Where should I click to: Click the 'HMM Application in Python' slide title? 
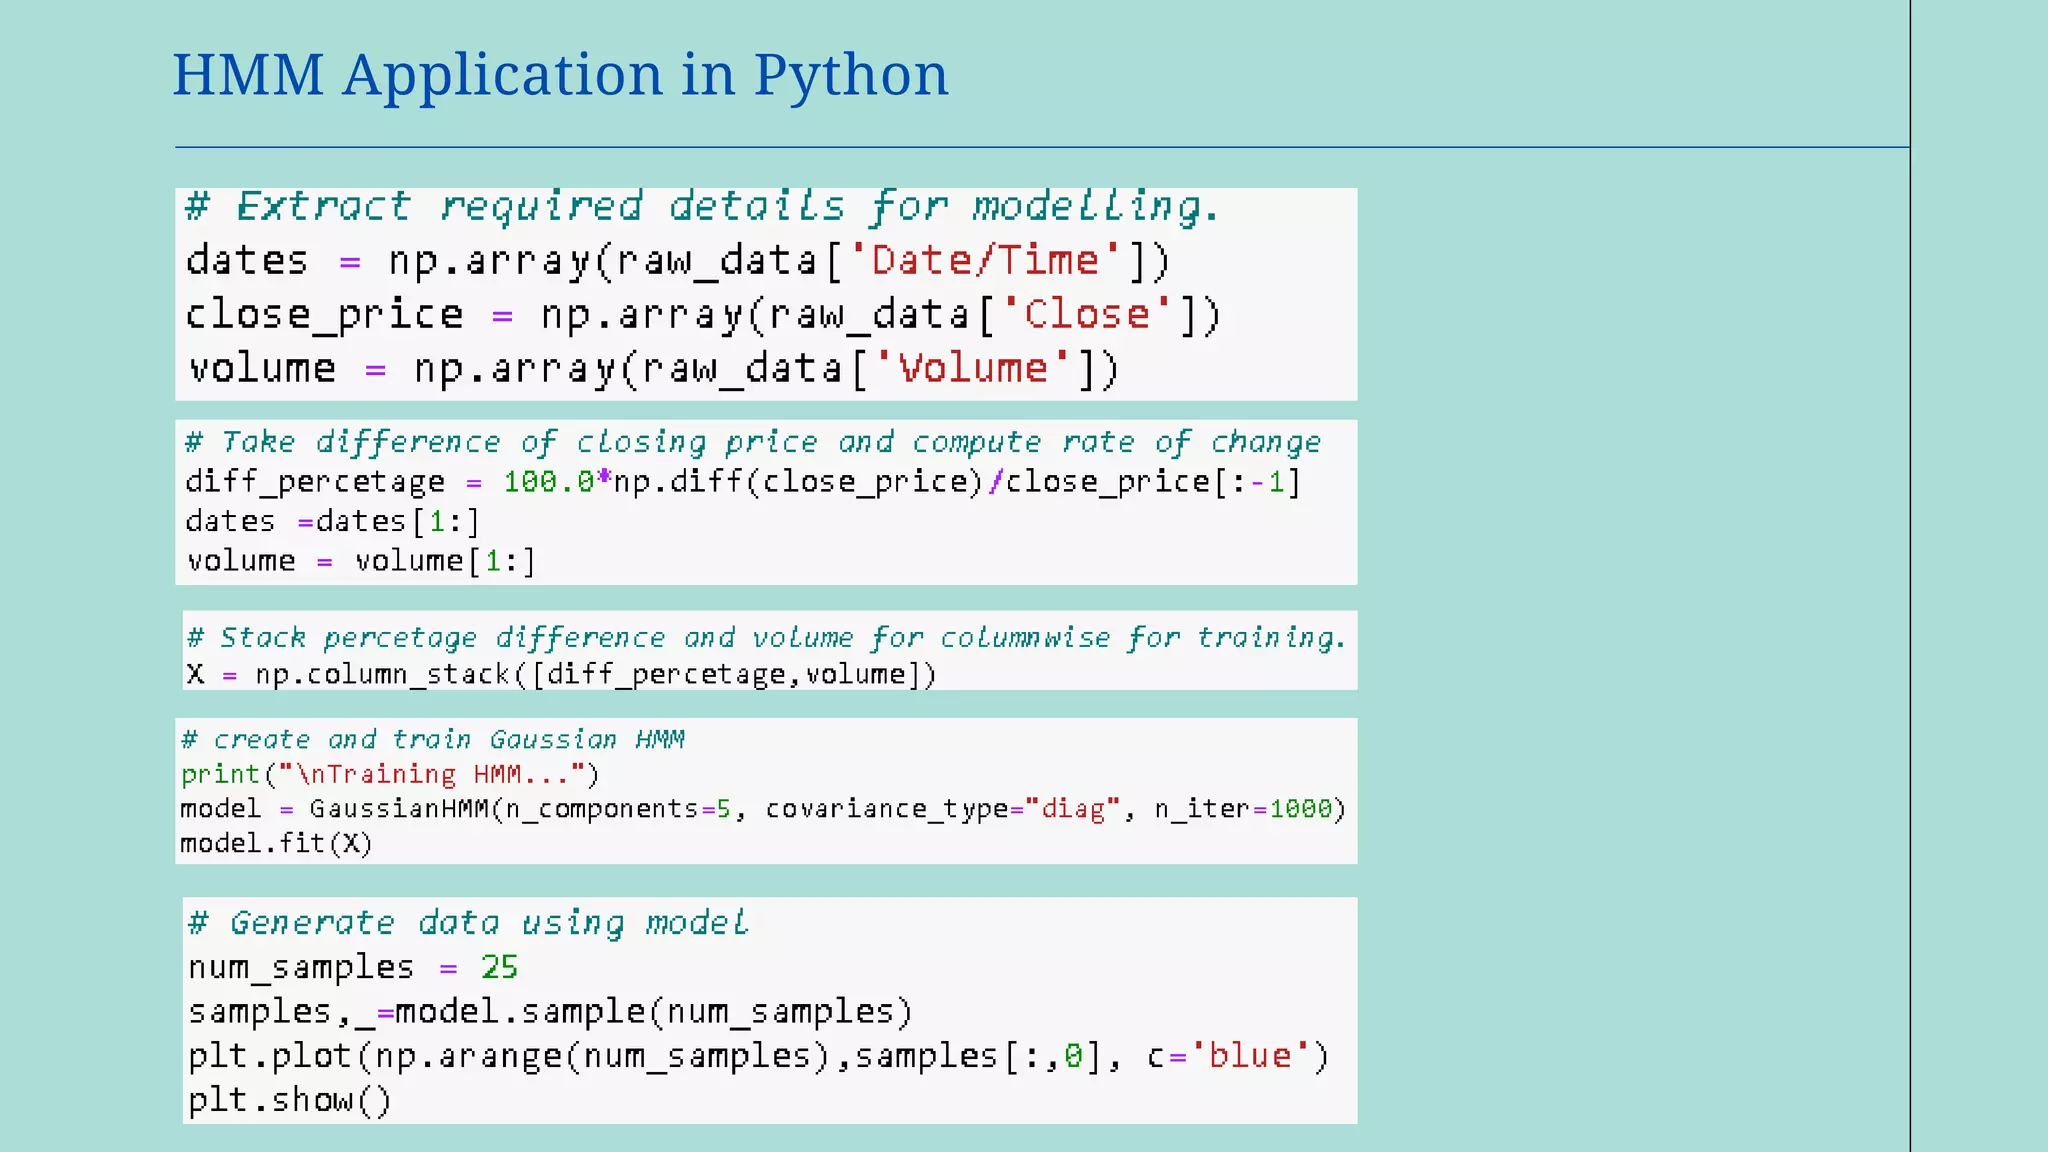pyautogui.click(x=560, y=76)
